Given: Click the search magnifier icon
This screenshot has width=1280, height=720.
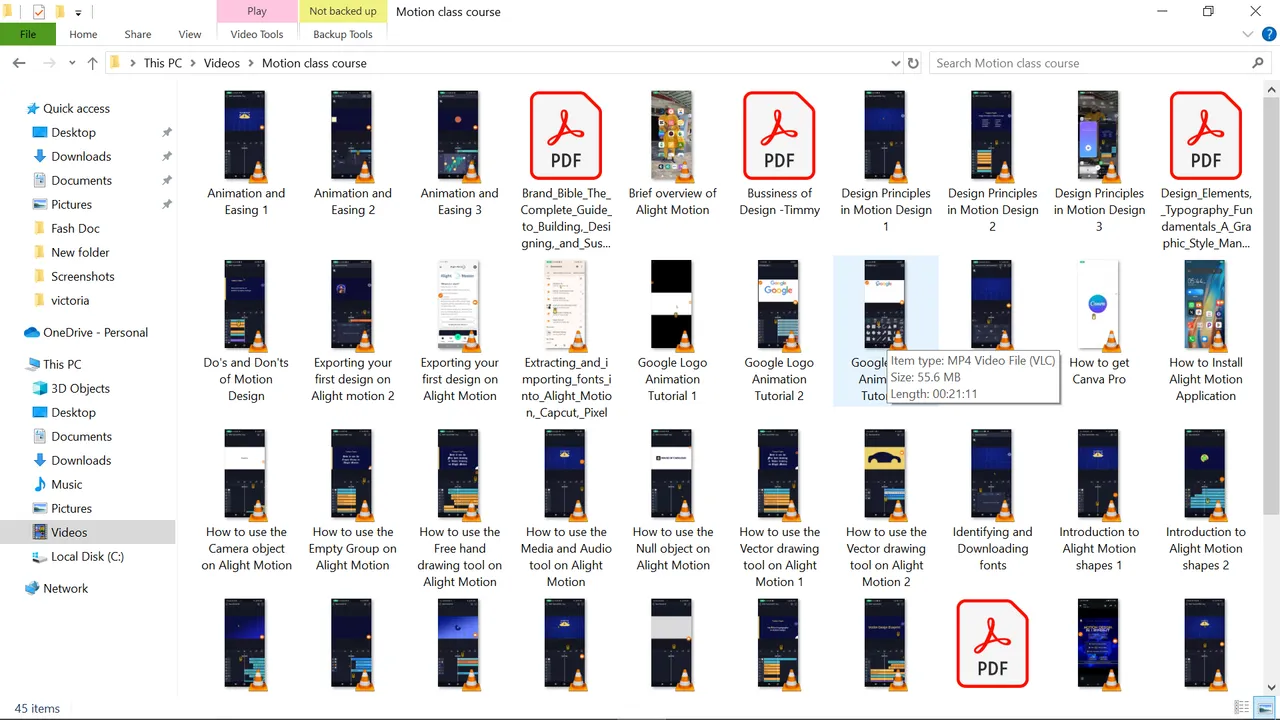Looking at the screenshot, I should (1258, 63).
